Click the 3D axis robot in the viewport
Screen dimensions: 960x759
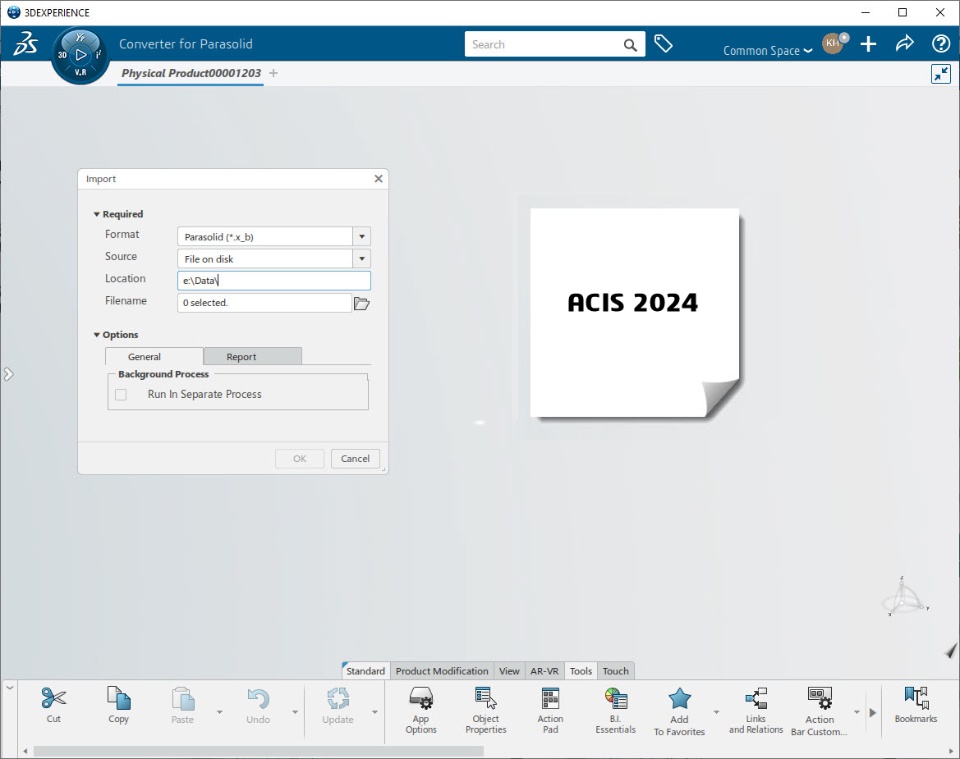[904, 598]
